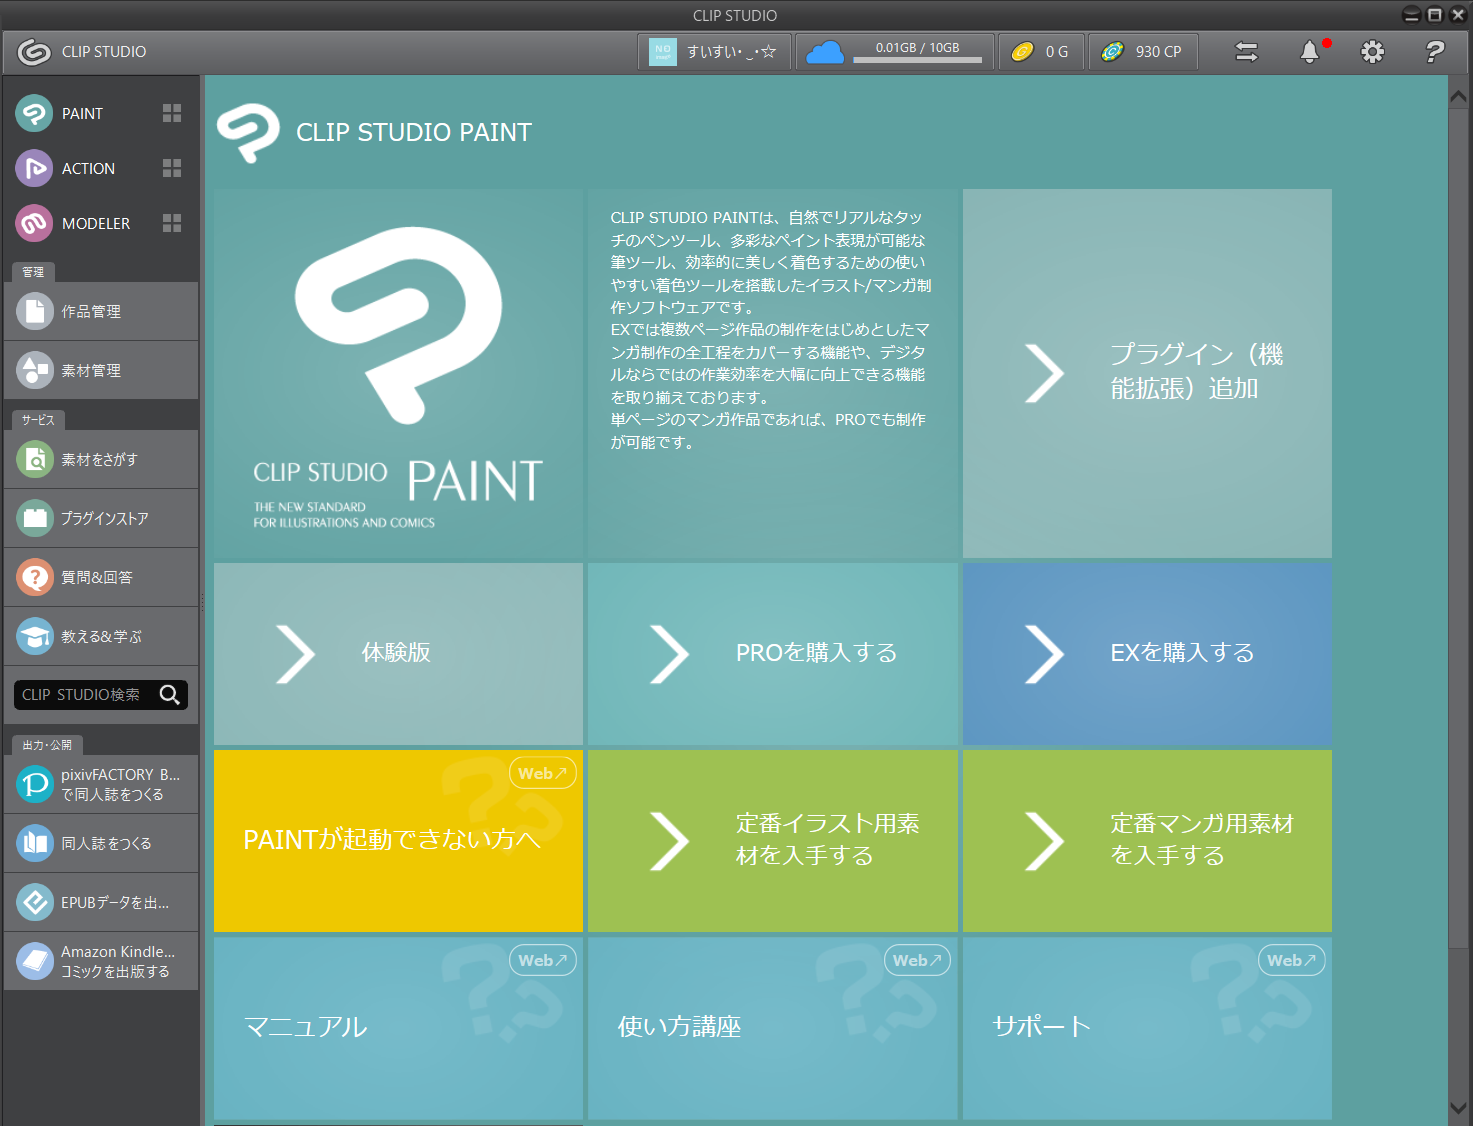Image resolution: width=1473 pixels, height=1126 pixels.
Task: Open PAINTが起動できない方へ web link
Action: (398, 841)
